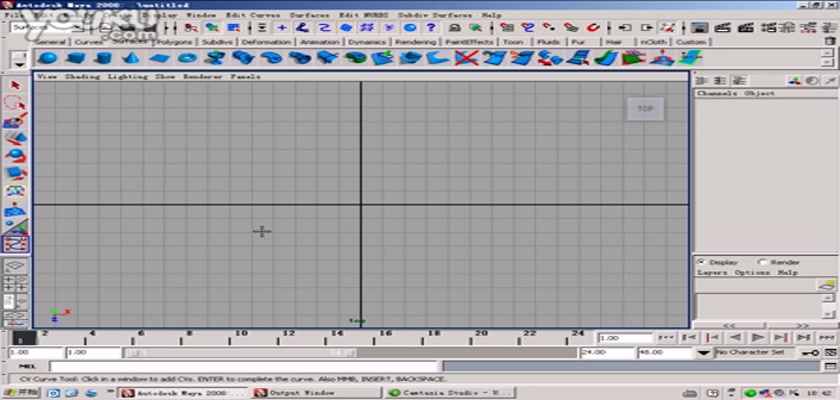The width and height of the screenshot is (840, 400).
Task: Click the NURBS torus shelf icon
Action: point(187,59)
